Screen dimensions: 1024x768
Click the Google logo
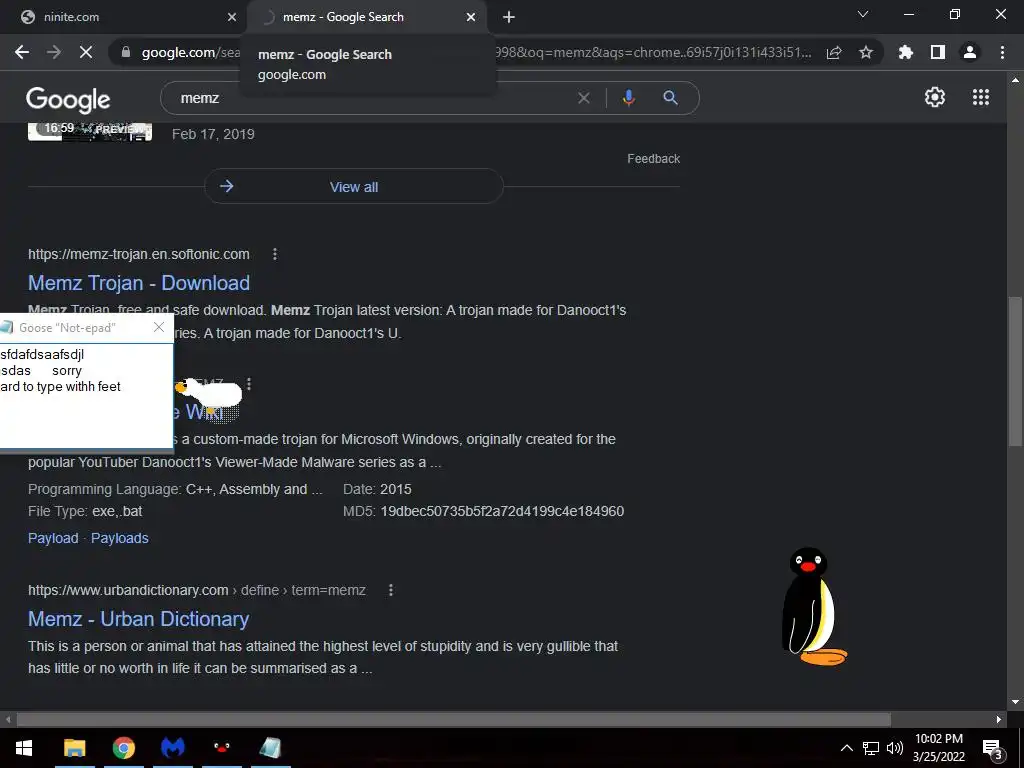pyautogui.click(x=68, y=99)
